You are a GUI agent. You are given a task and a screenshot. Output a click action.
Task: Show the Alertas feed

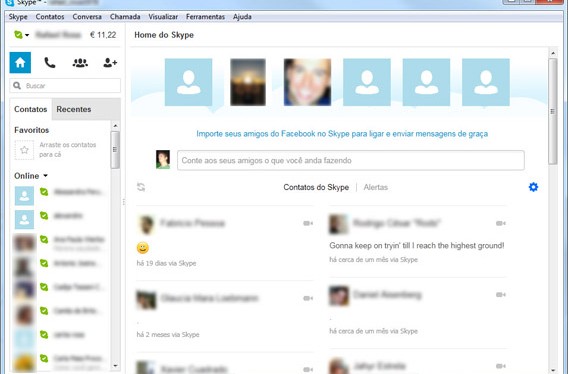click(376, 187)
